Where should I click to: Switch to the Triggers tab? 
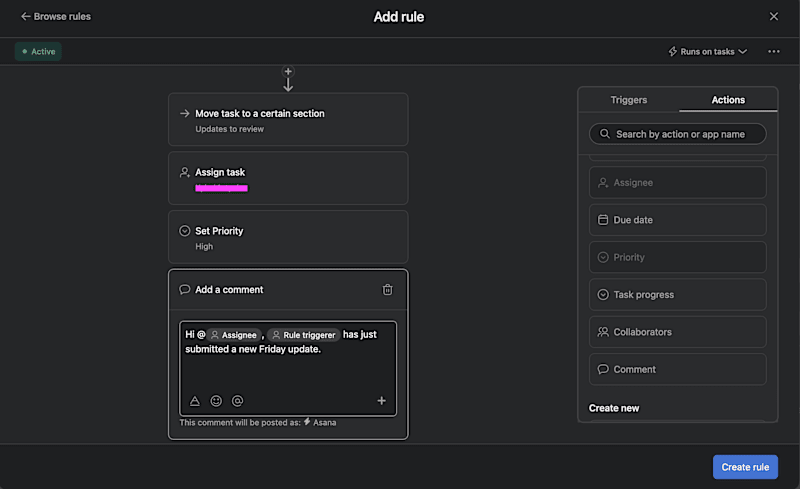[x=629, y=100]
